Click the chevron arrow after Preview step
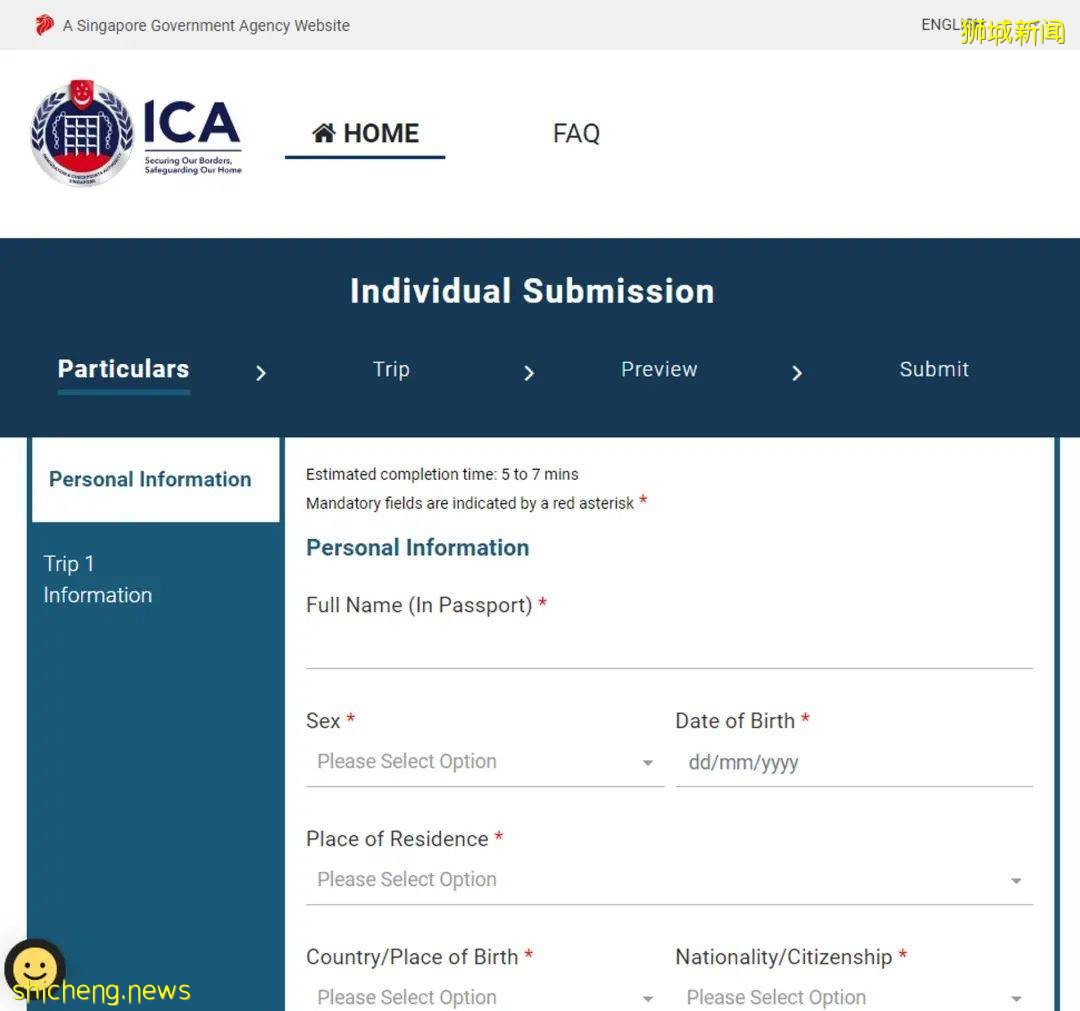Viewport: 1080px width, 1011px height. coord(797,373)
